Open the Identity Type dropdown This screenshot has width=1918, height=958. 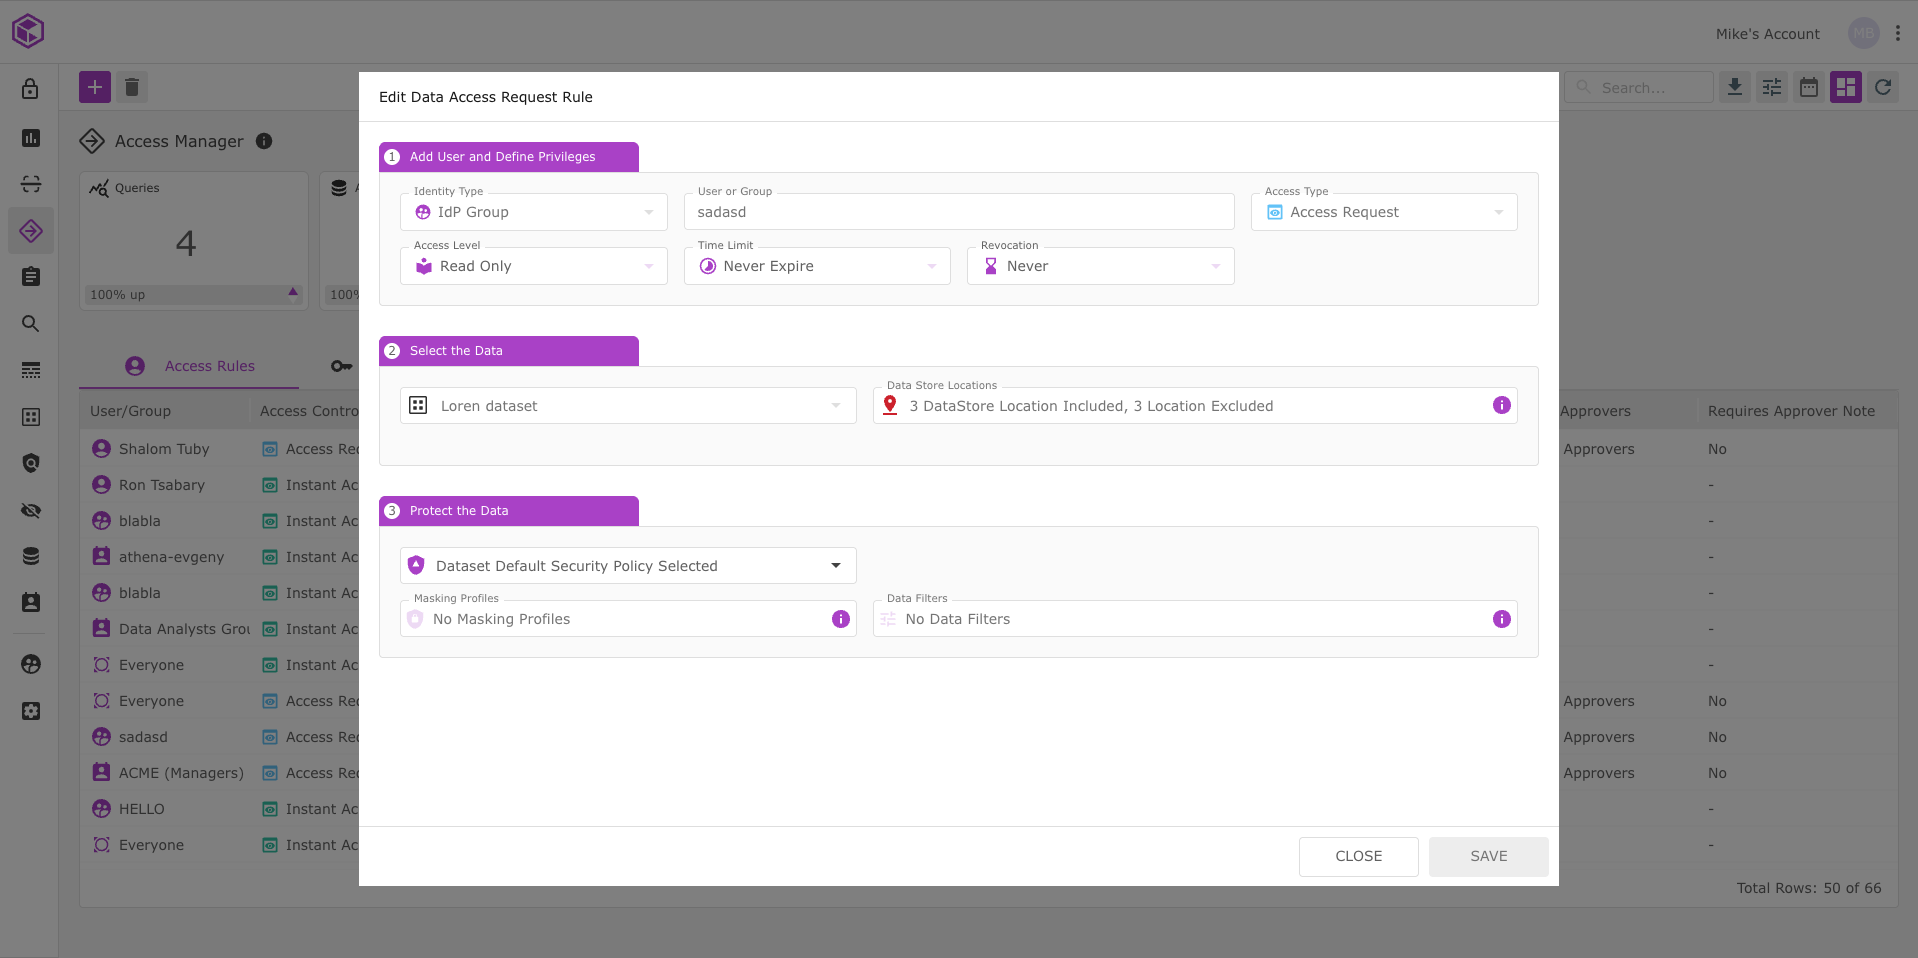pyautogui.click(x=534, y=212)
